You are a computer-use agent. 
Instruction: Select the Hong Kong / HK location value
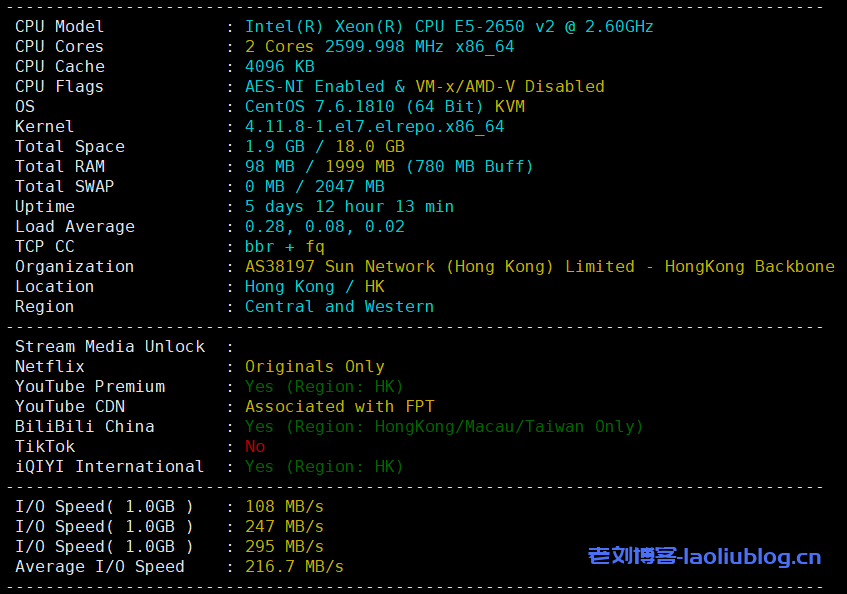coord(314,287)
